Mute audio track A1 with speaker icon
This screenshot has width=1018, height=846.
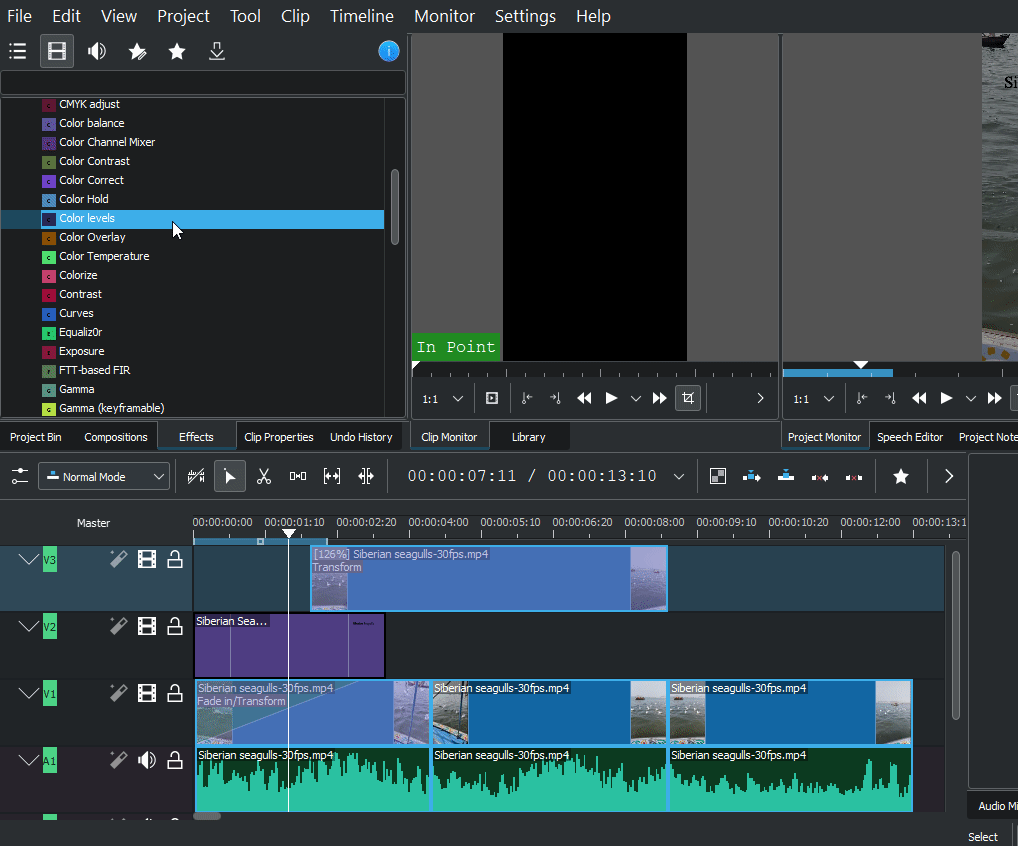[147, 761]
